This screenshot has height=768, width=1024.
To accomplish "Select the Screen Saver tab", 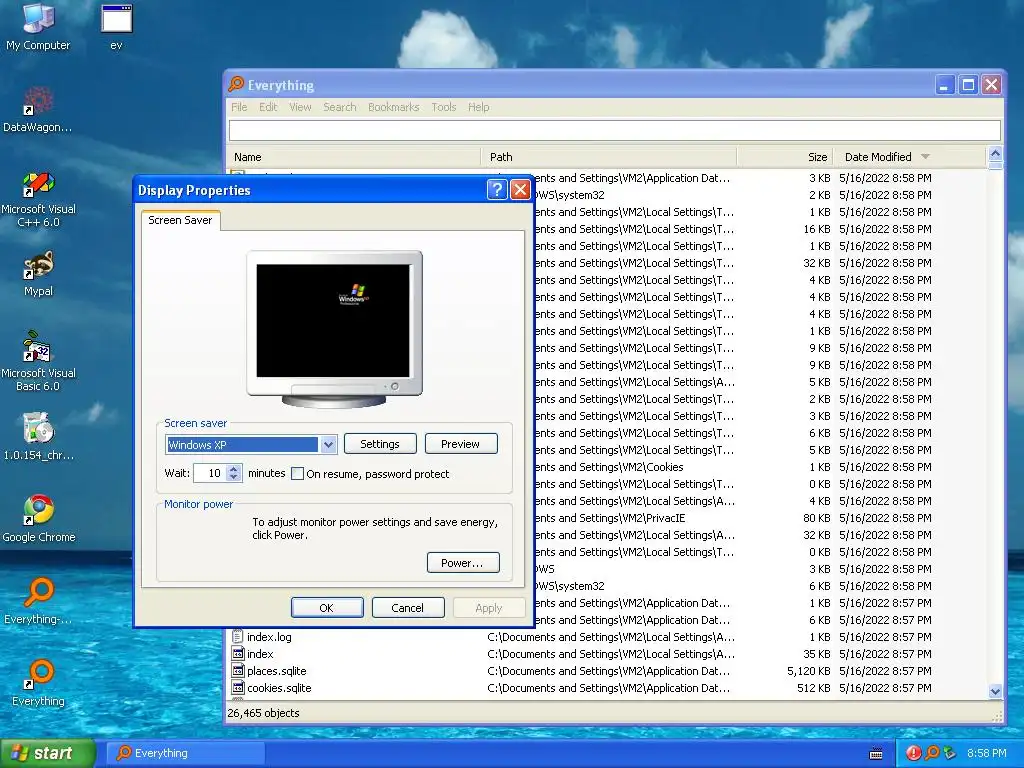I will [x=180, y=220].
